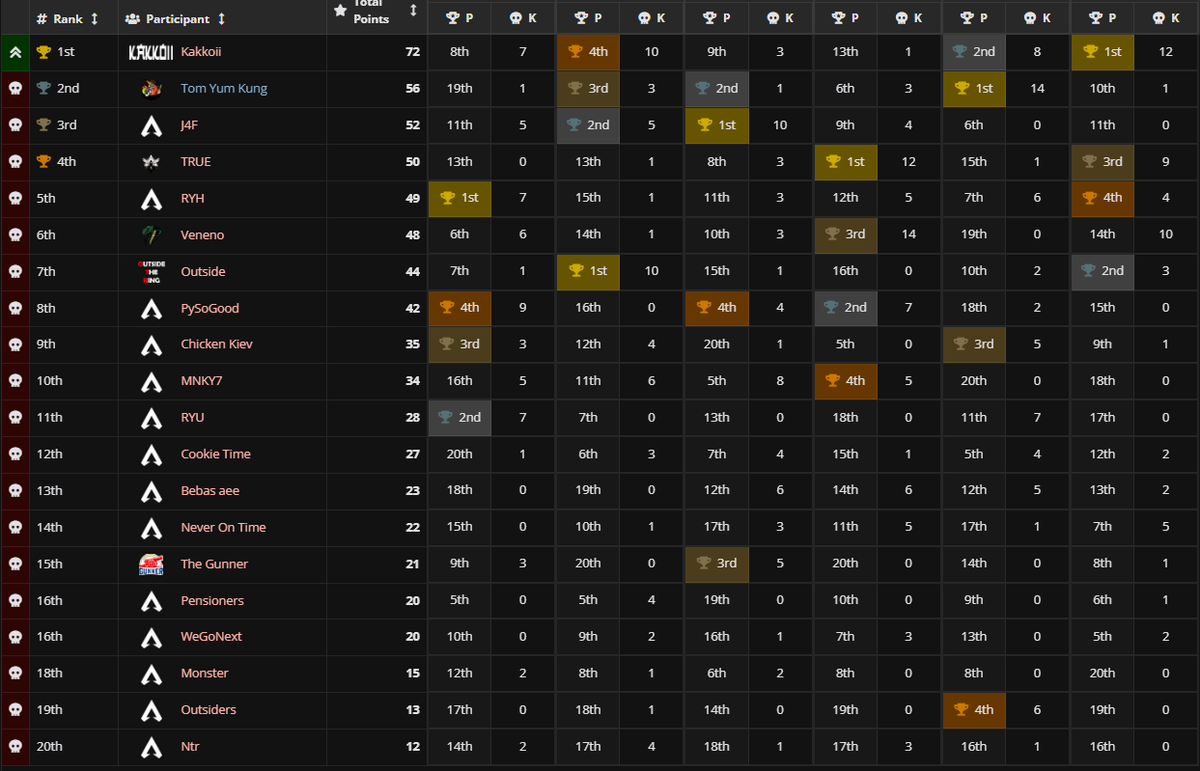Click the skull icon in PySoGood row
1200x771 pixels.
(15, 308)
